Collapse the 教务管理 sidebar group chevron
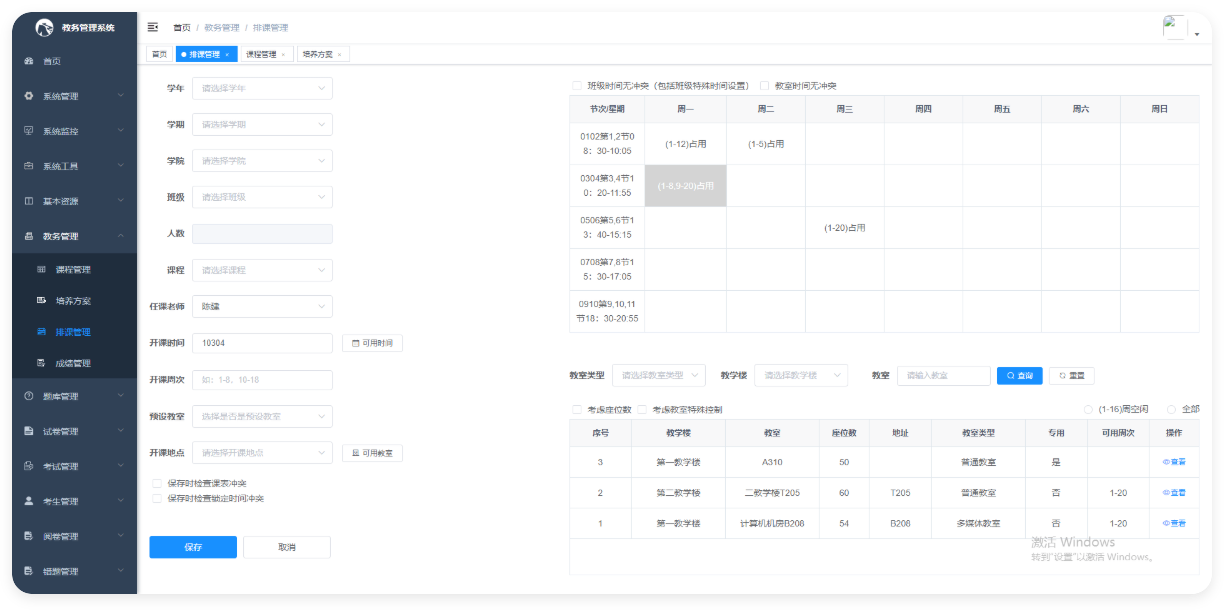The image size is (1224, 610). (120, 236)
